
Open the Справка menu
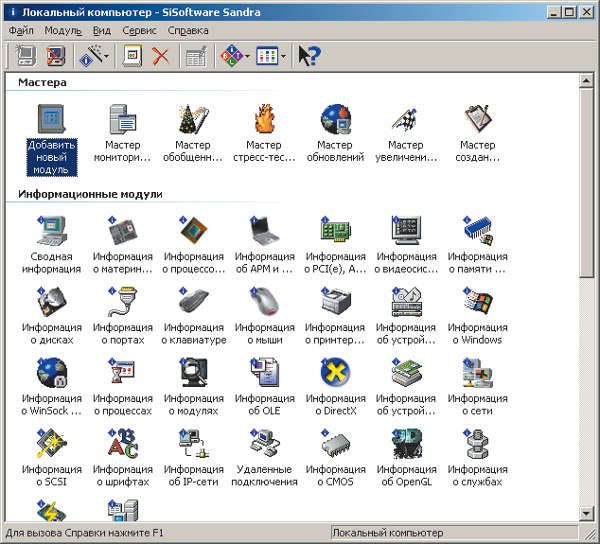tap(188, 30)
